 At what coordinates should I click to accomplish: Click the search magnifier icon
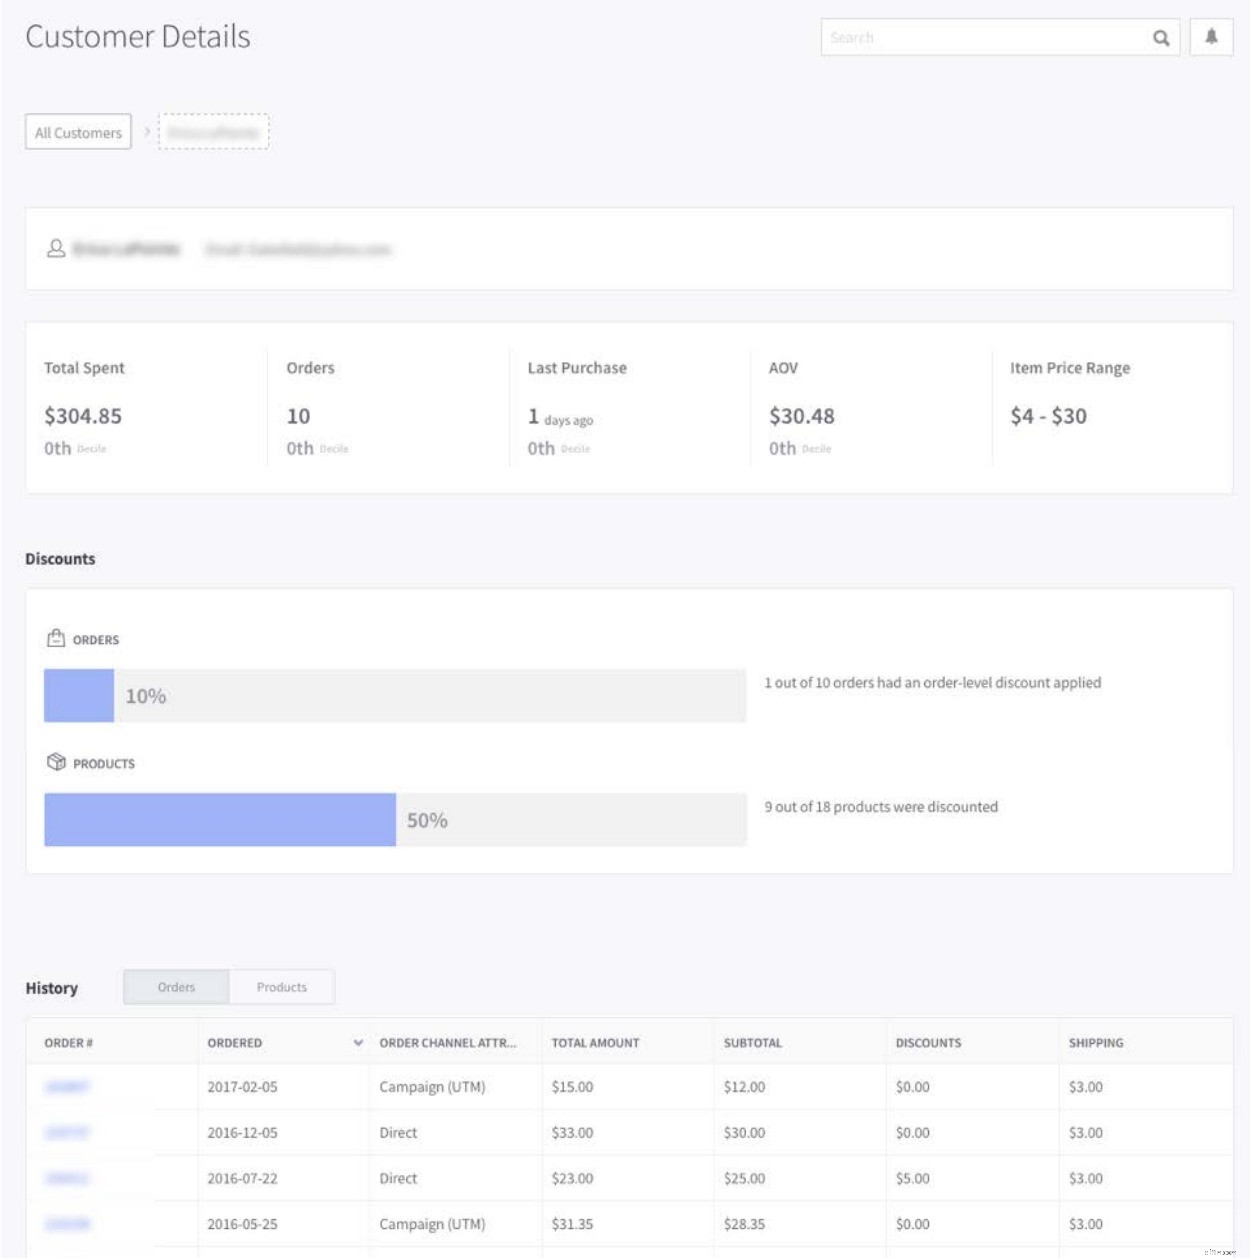tap(1162, 39)
